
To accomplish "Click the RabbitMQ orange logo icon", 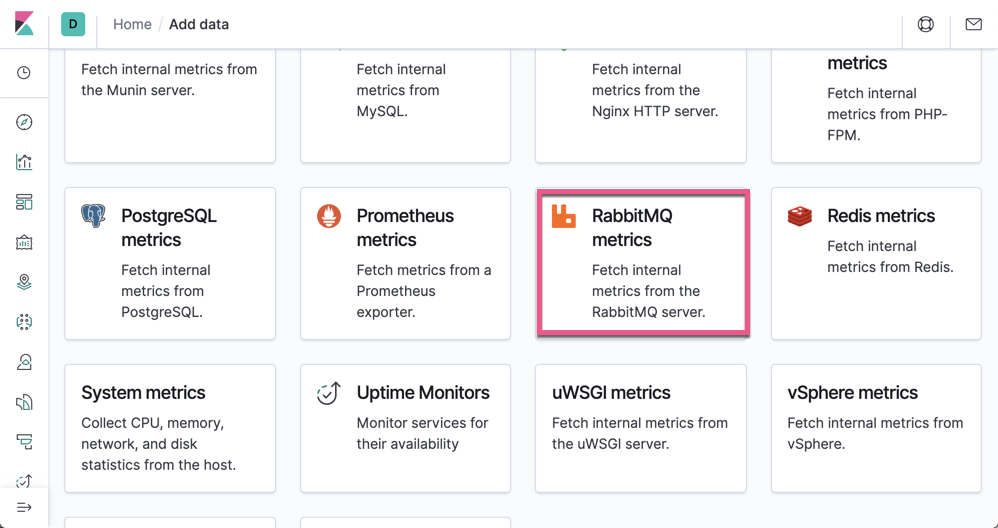I will click(x=564, y=216).
